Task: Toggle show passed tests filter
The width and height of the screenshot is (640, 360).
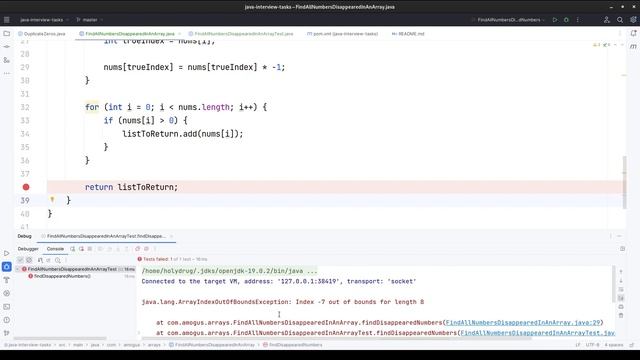Action: tap(20, 260)
